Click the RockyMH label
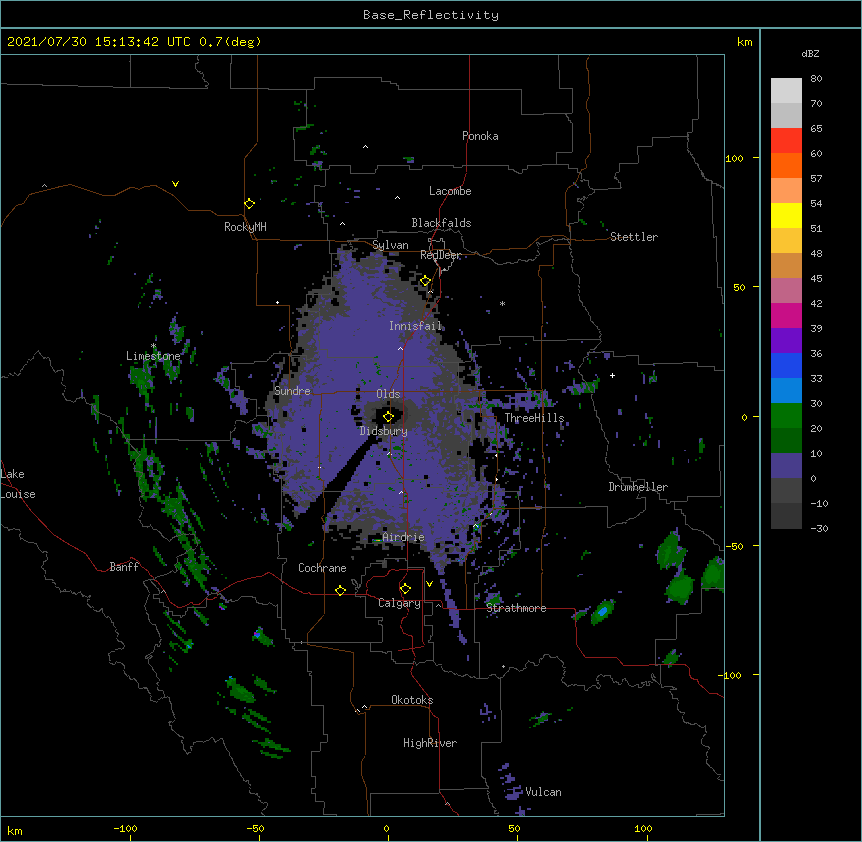862x842 pixels. click(245, 226)
